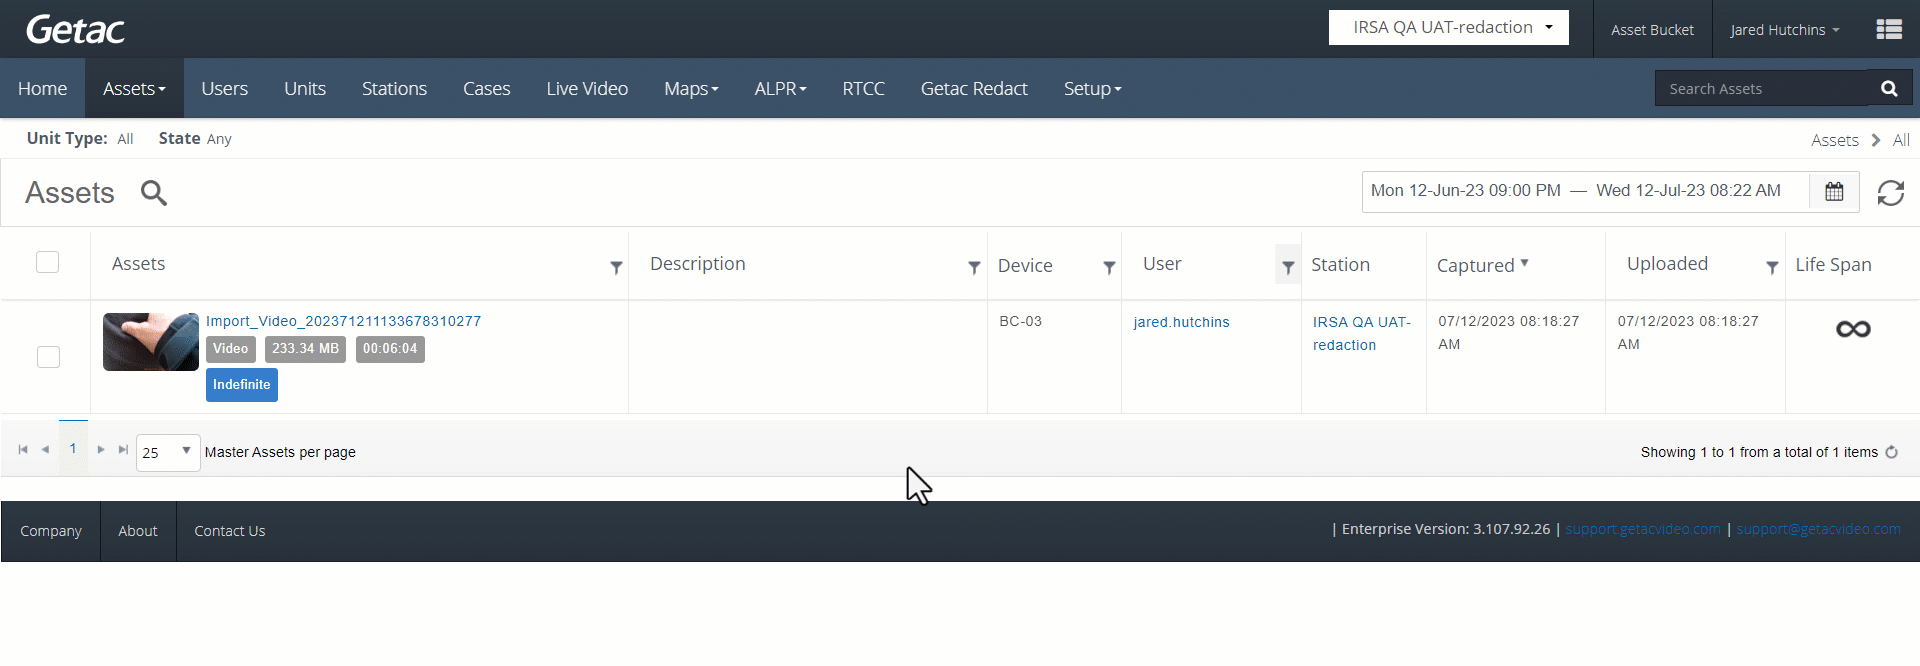
Task: Open Getac Redact tab
Action: [974, 88]
